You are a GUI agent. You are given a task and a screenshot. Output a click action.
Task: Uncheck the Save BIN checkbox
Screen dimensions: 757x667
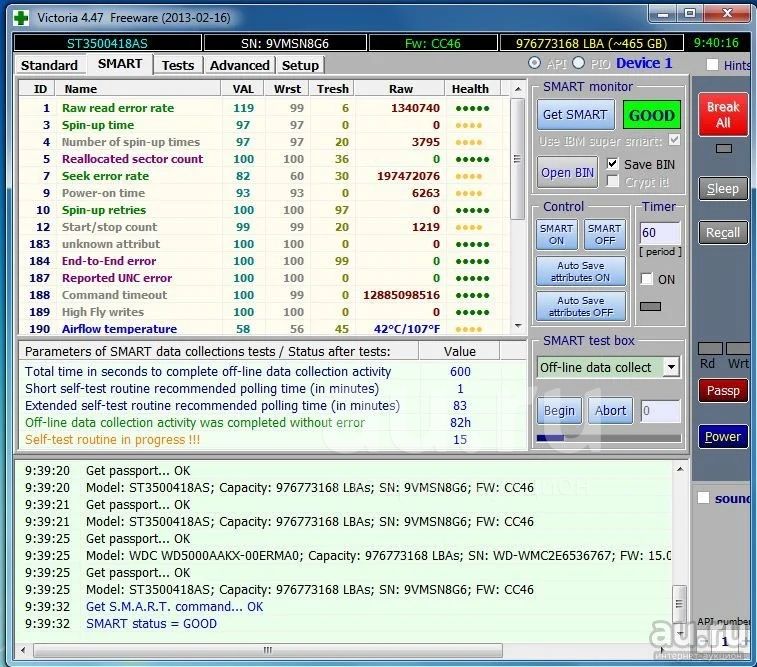pos(612,164)
